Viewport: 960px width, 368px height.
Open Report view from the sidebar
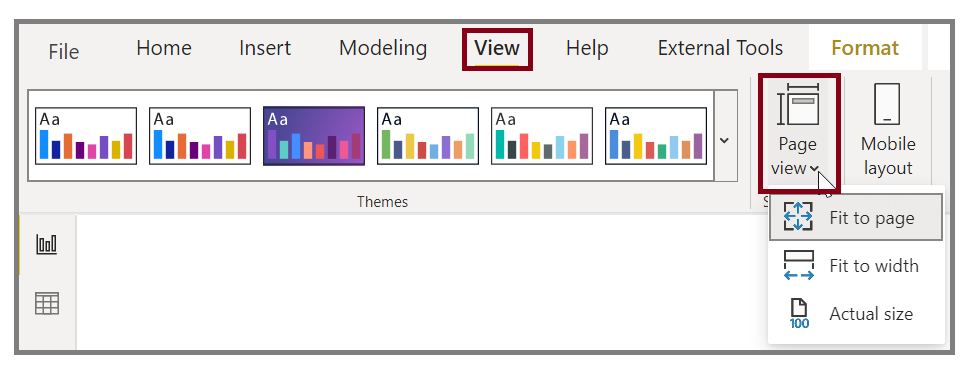point(47,245)
